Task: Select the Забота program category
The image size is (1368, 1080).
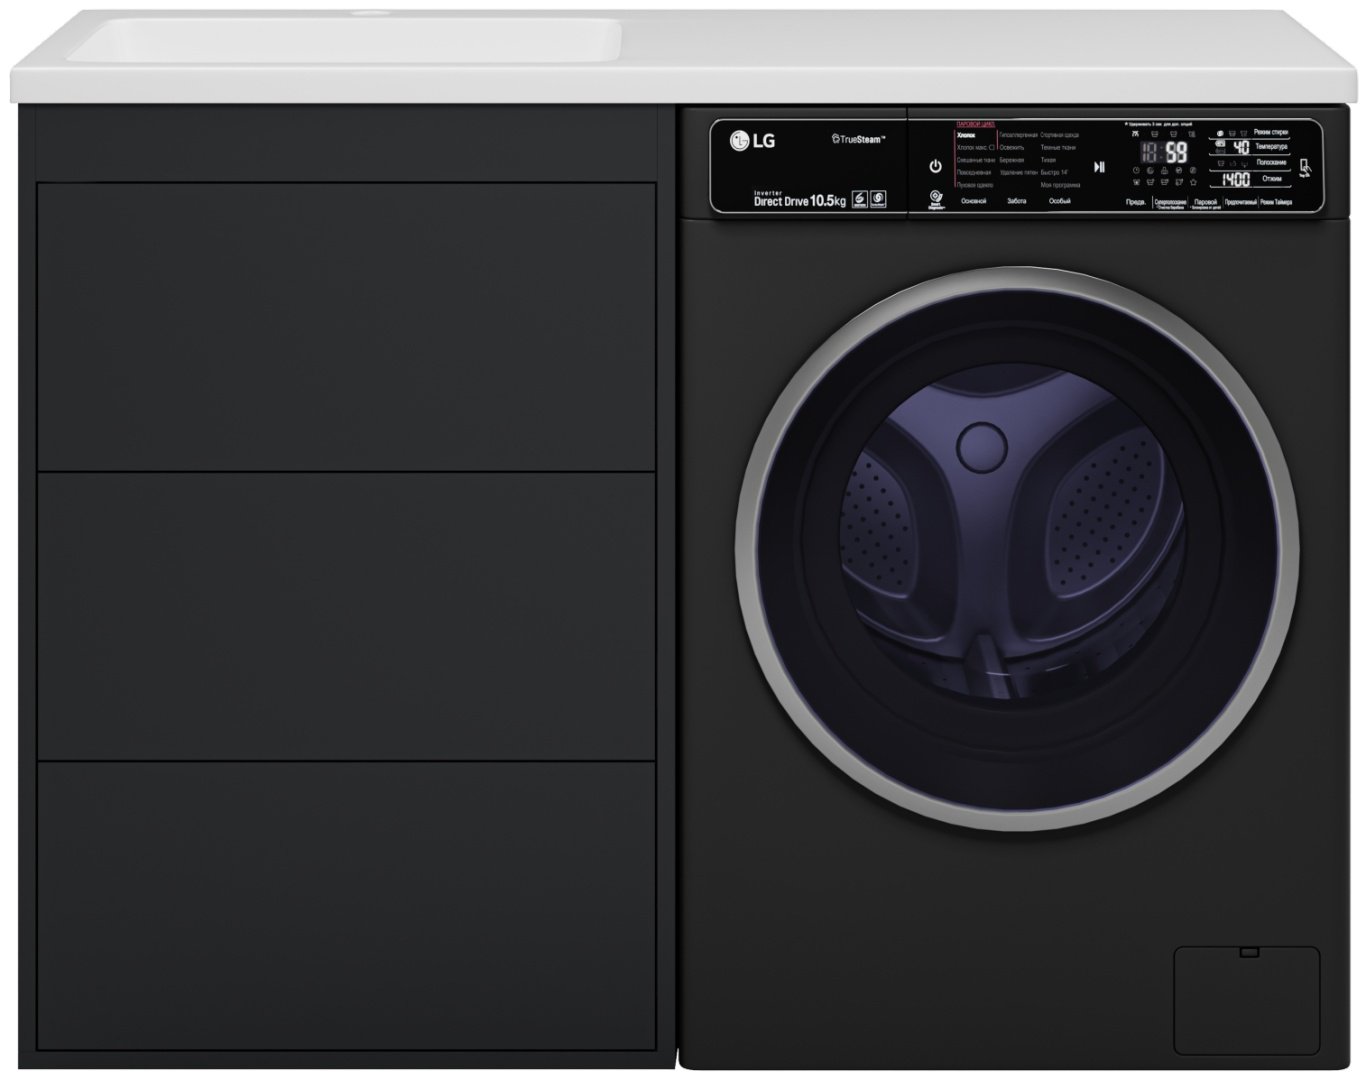Action: tap(1016, 201)
